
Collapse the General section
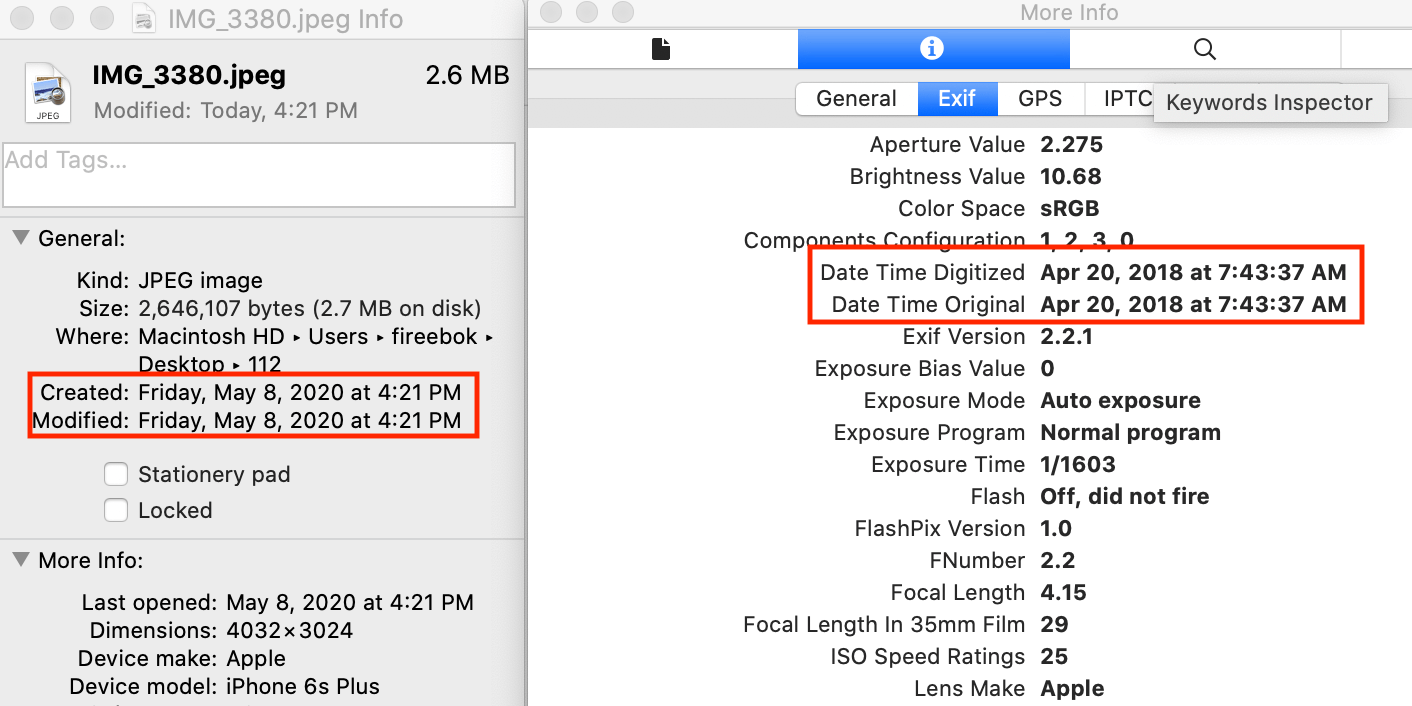[x=22, y=238]
